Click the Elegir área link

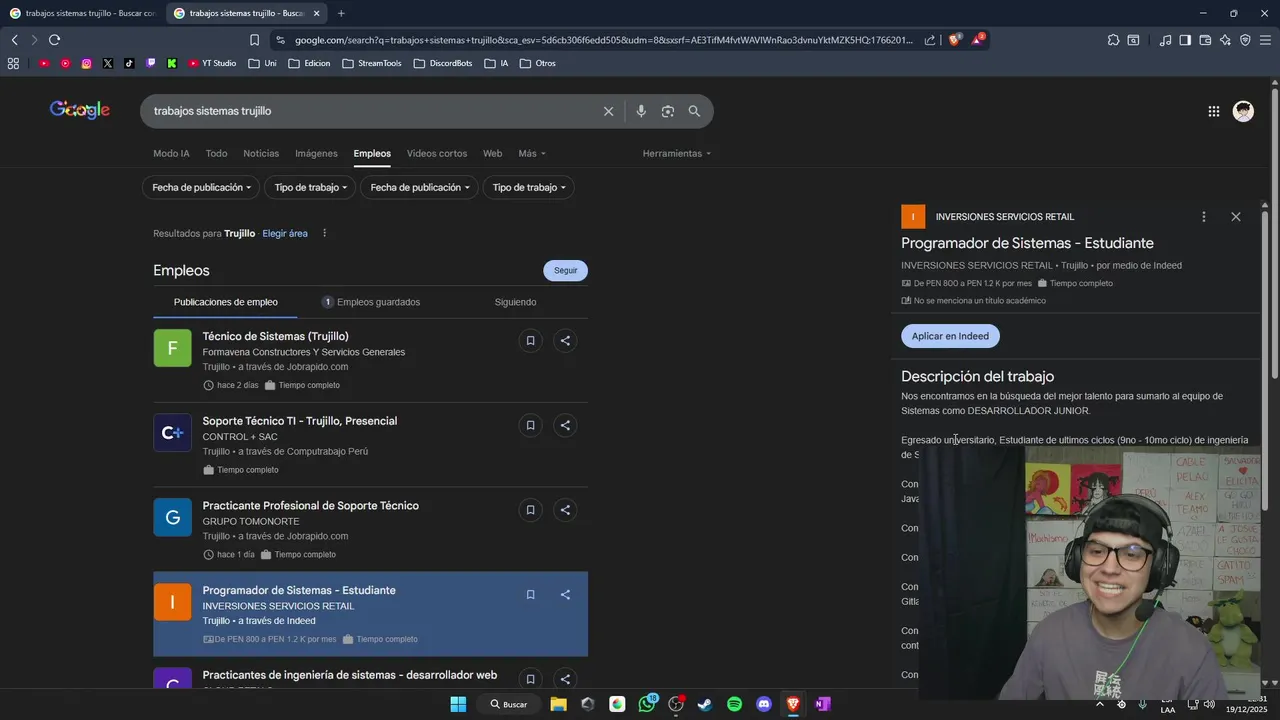(285, 233)
